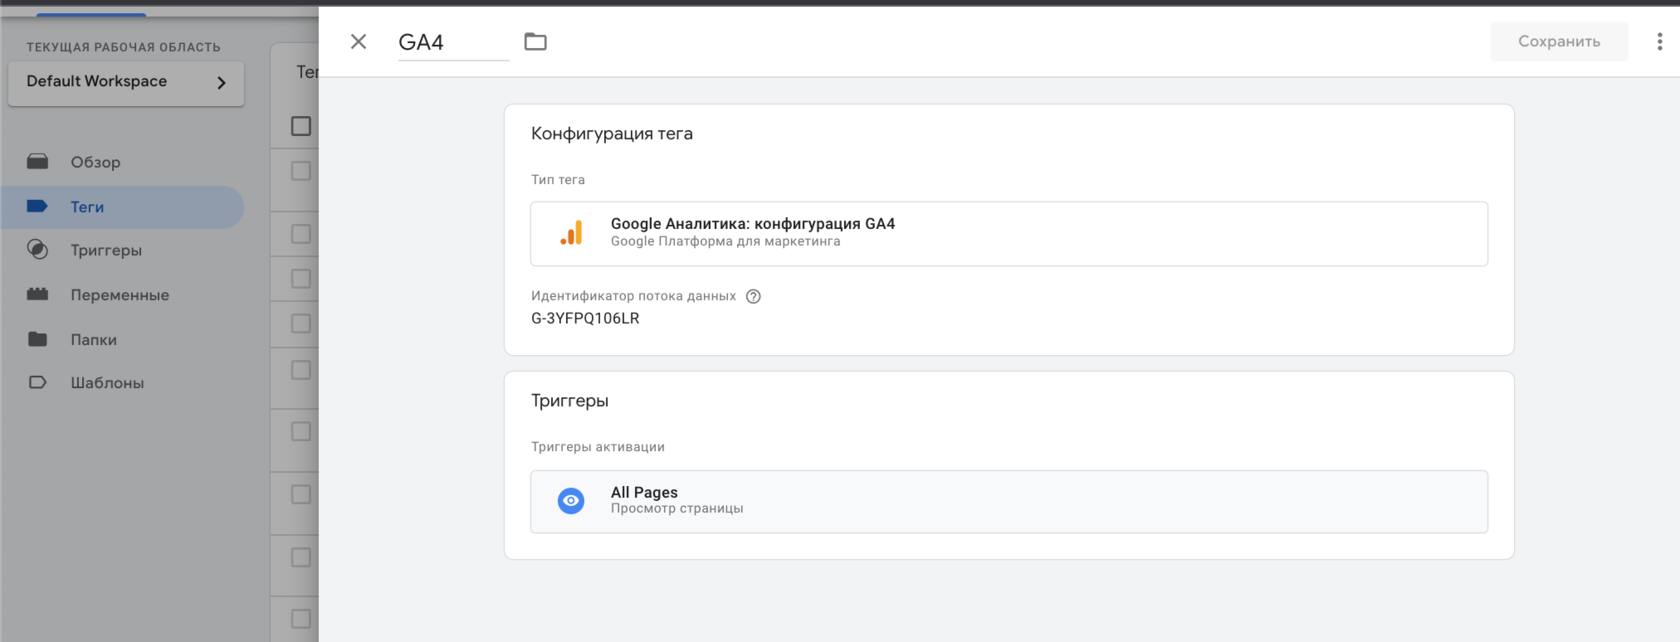Click the folder icon next to GA4
Viewport: 1680px width, 642px height.
click(535, 42)
